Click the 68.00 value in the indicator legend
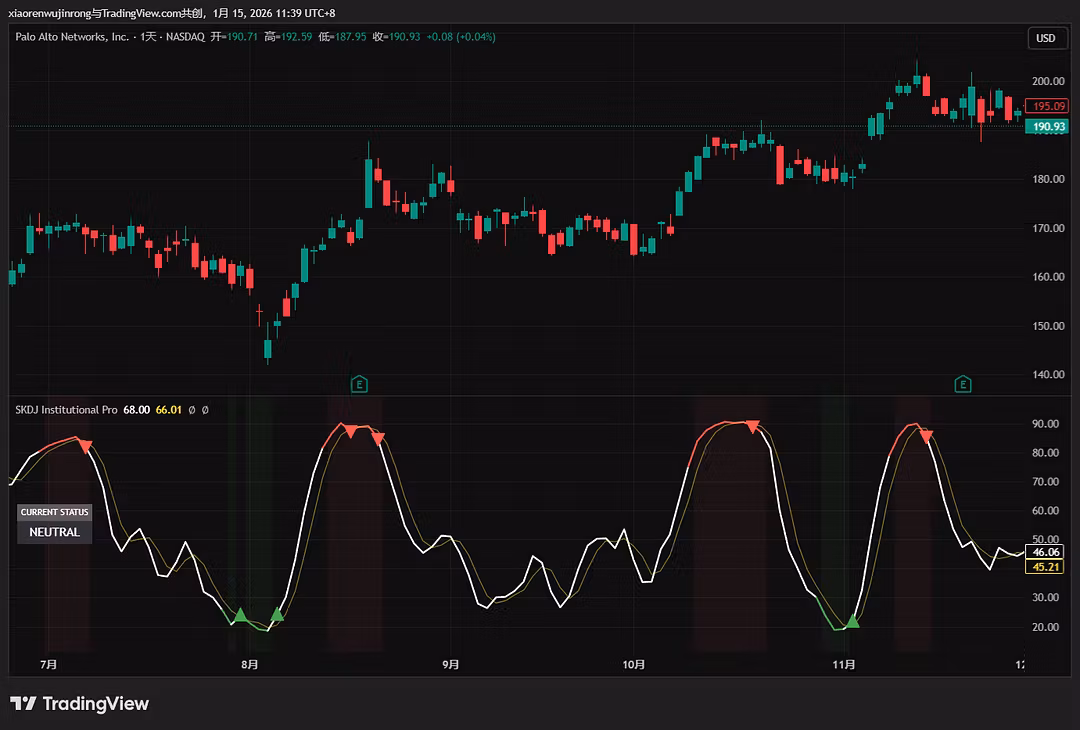 coord(136,410)
